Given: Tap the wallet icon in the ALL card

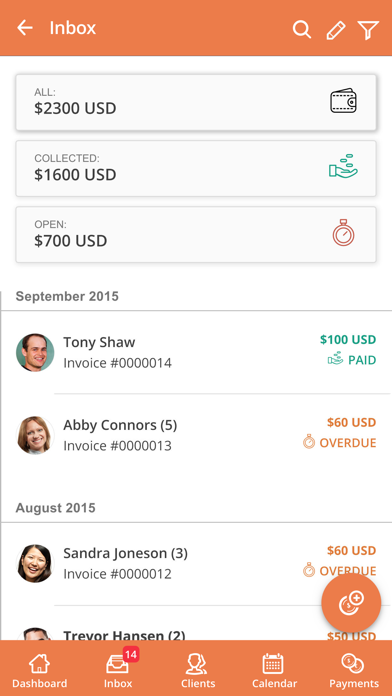Looking at the screenshot, I should [x=344, y=101].
